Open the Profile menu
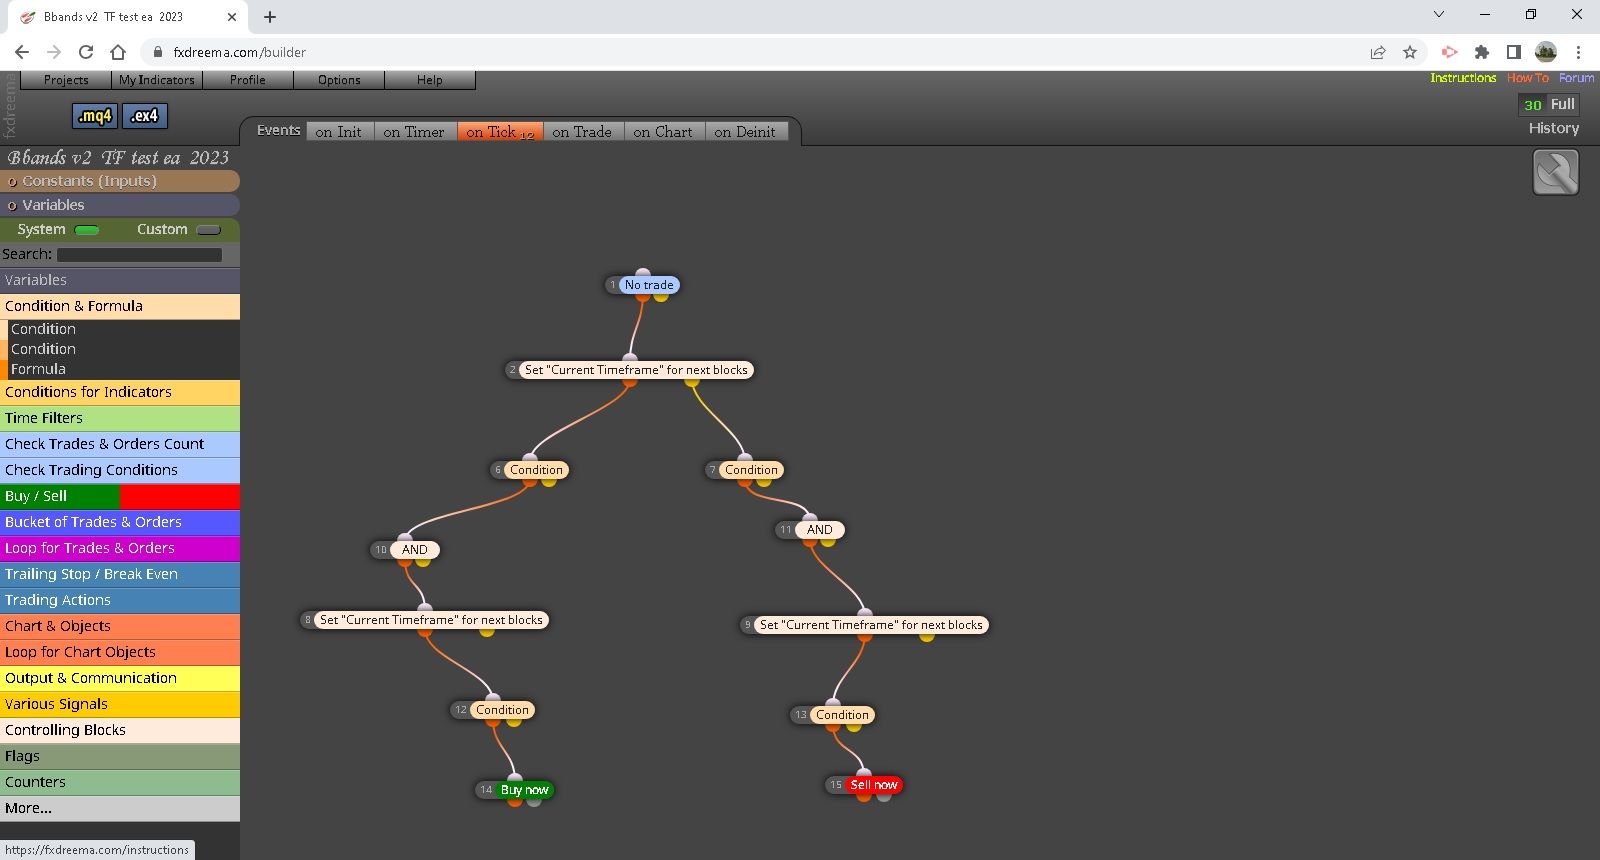The width and height of the screenshot is (1600, 860). click(248, 80)
